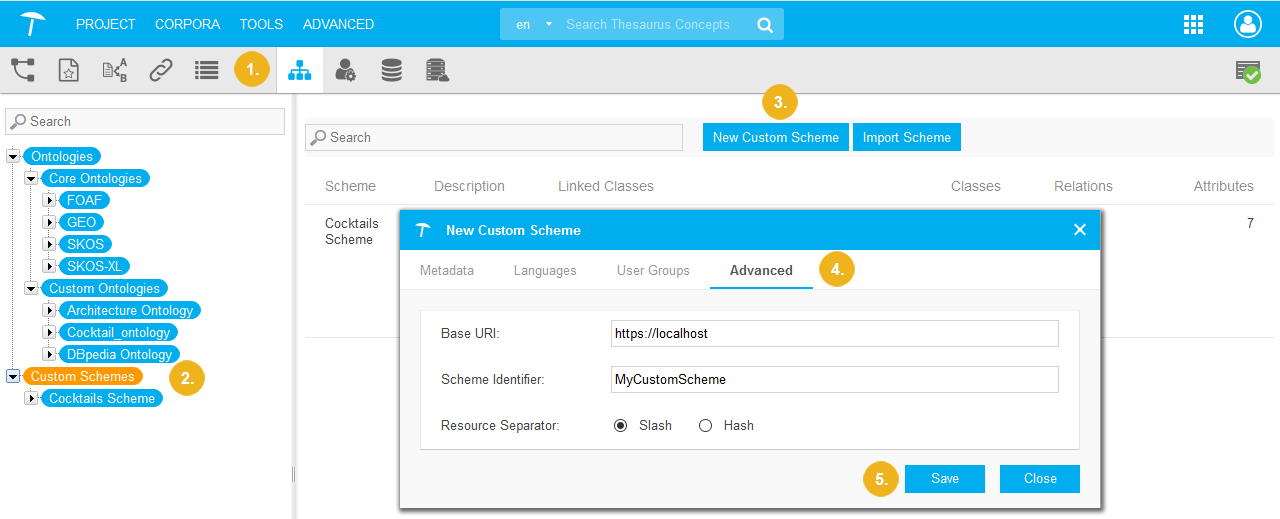1280x519 pixels.
Task: Open the user profile avatar icon
Action: pos(1248,25)
